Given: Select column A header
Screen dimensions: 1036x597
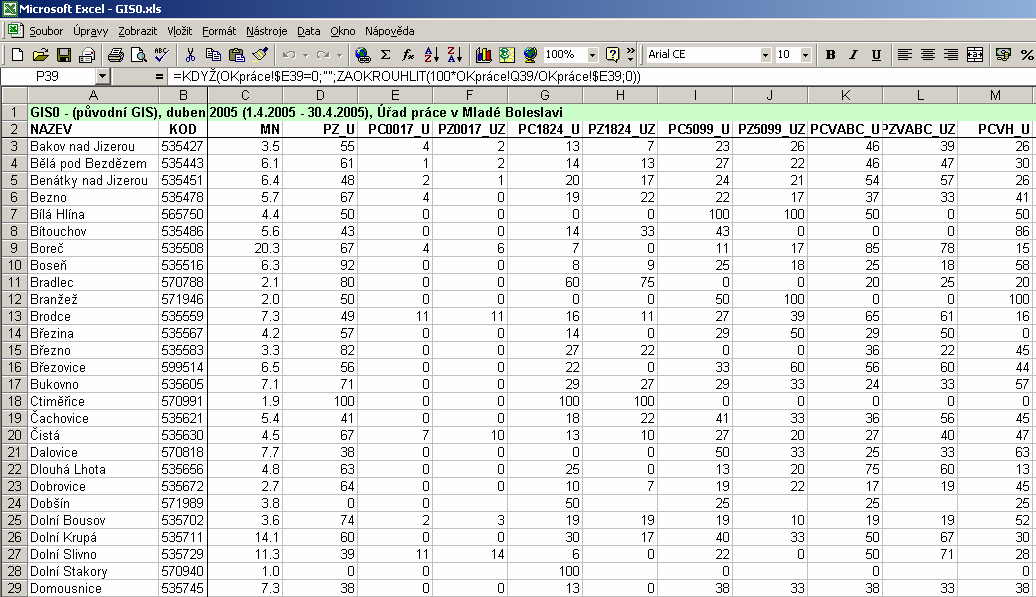Looking at the screenshot, I should click(93, 95).
